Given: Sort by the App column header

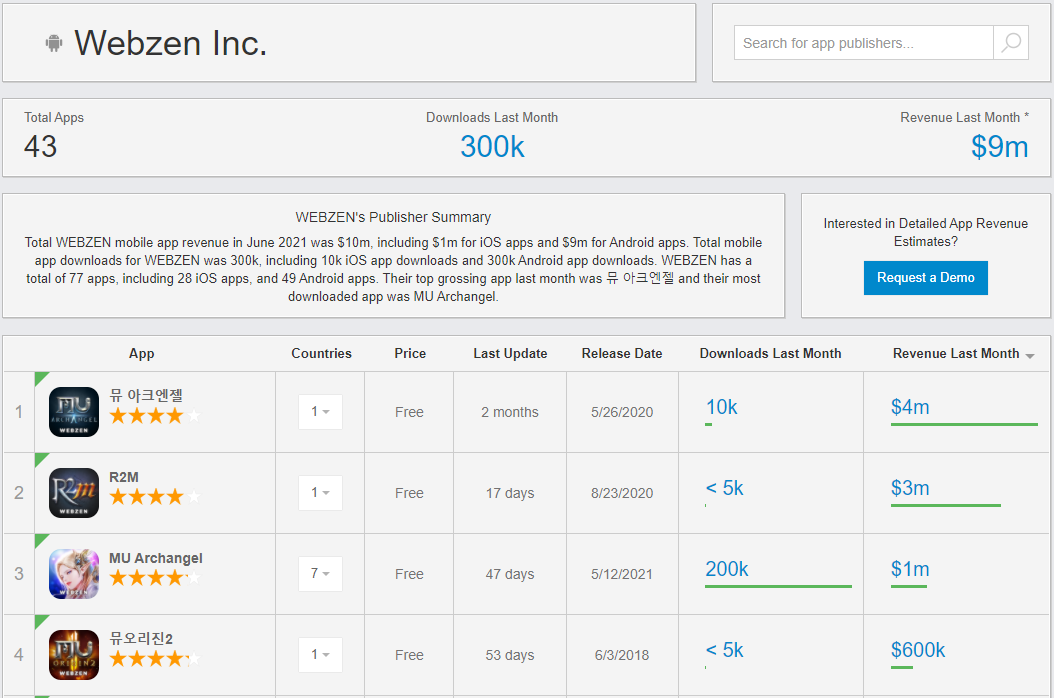Looking at the screenshot, I should (142, 354).
